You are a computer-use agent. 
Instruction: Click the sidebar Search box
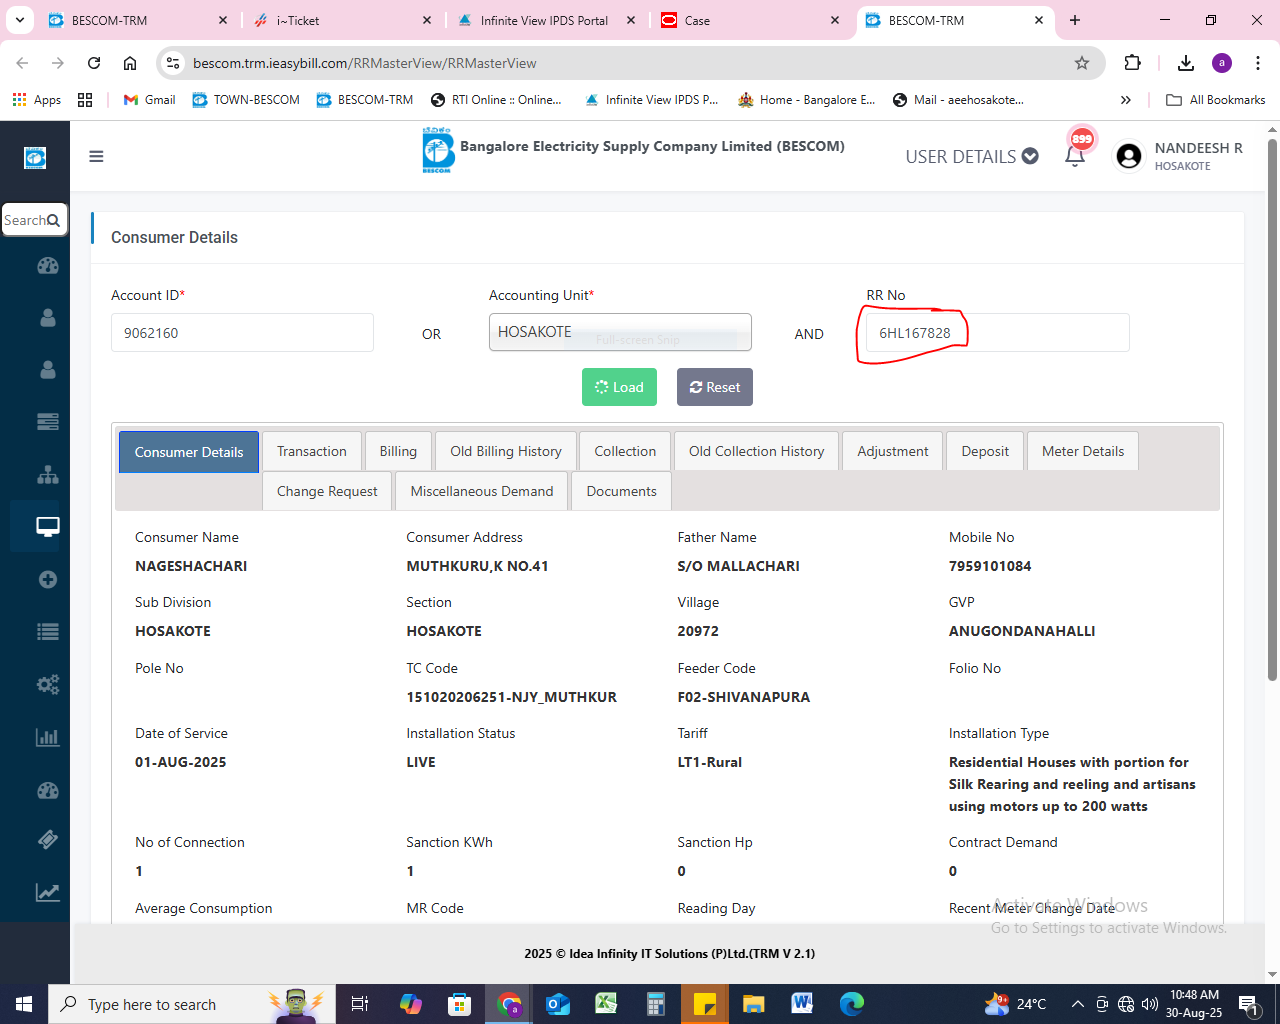click(x=34, y=220)
